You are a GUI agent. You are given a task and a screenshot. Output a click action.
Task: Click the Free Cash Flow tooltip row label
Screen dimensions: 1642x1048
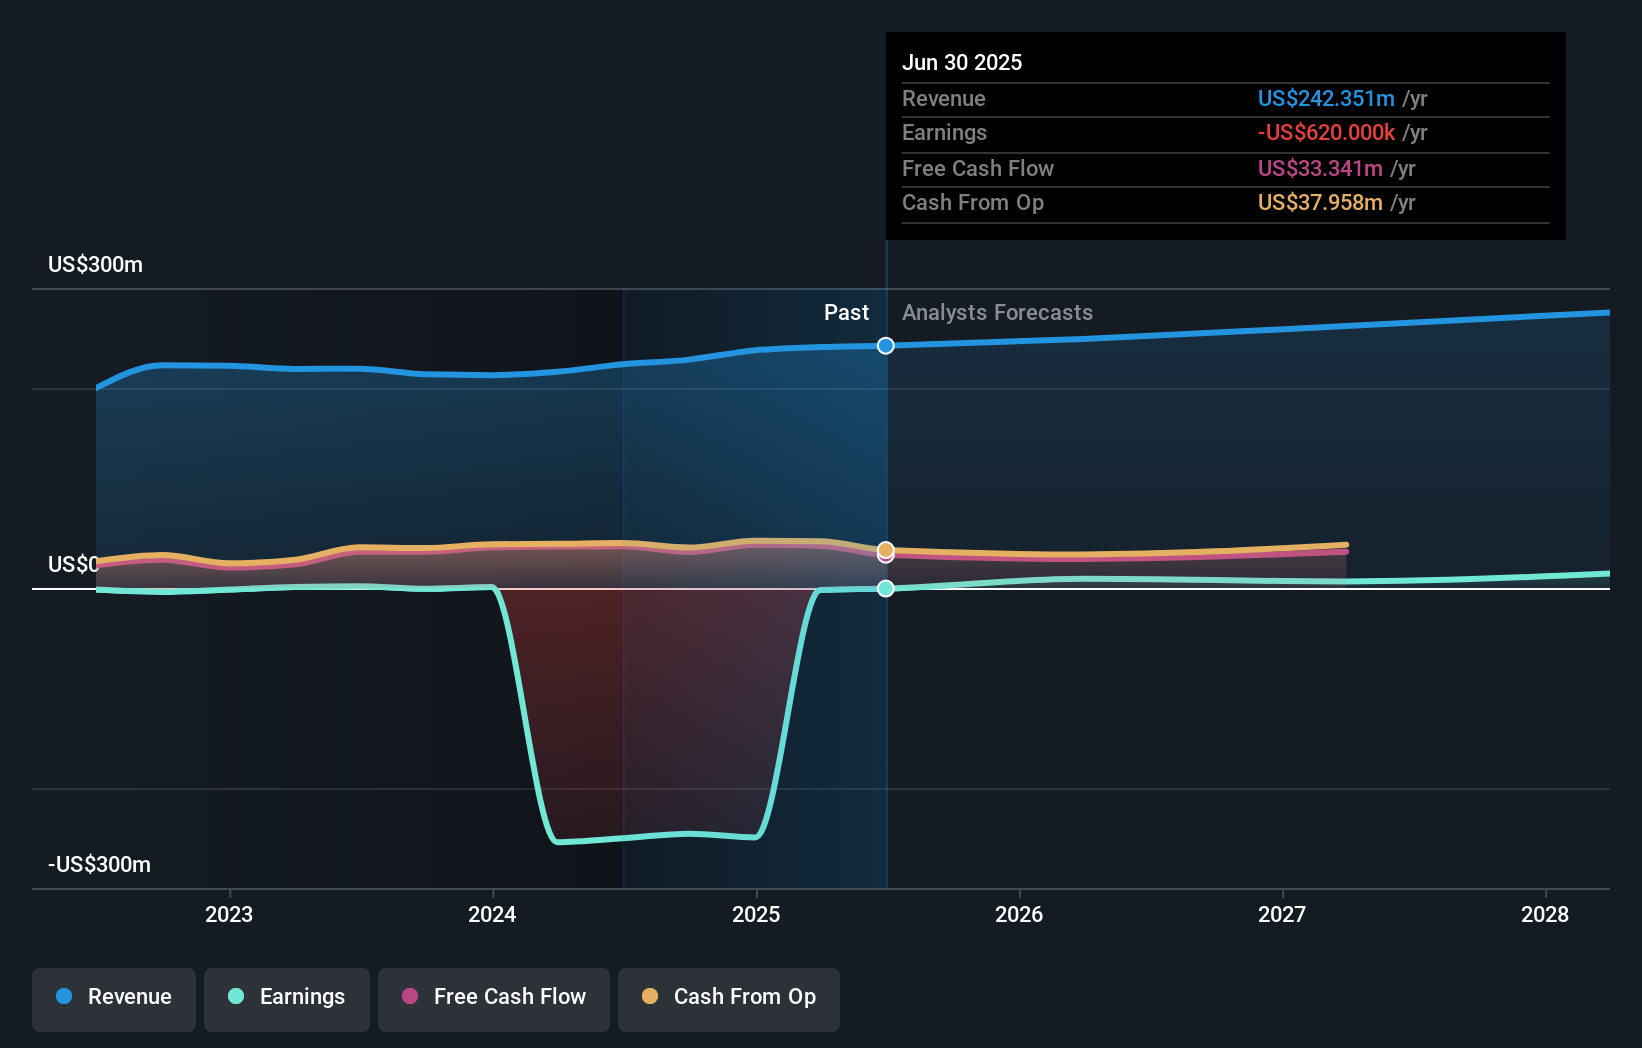pyautogui.click(x=978, y=169)
